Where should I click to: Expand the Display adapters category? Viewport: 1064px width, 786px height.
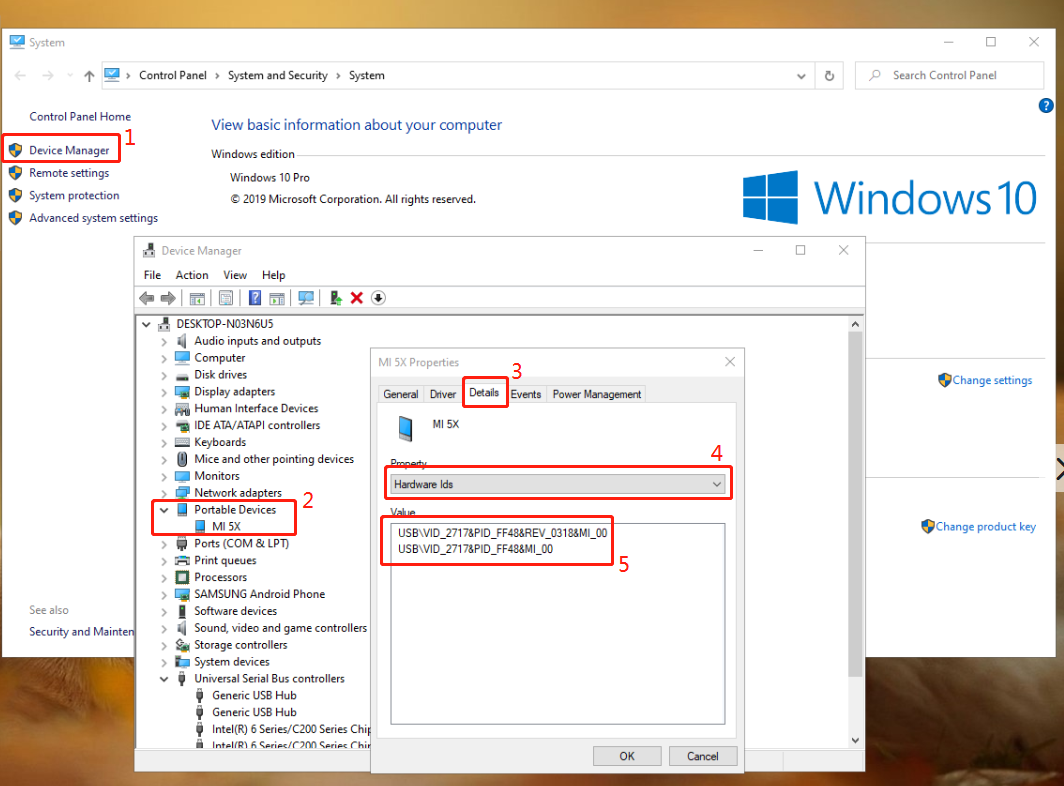pos(164,392)
